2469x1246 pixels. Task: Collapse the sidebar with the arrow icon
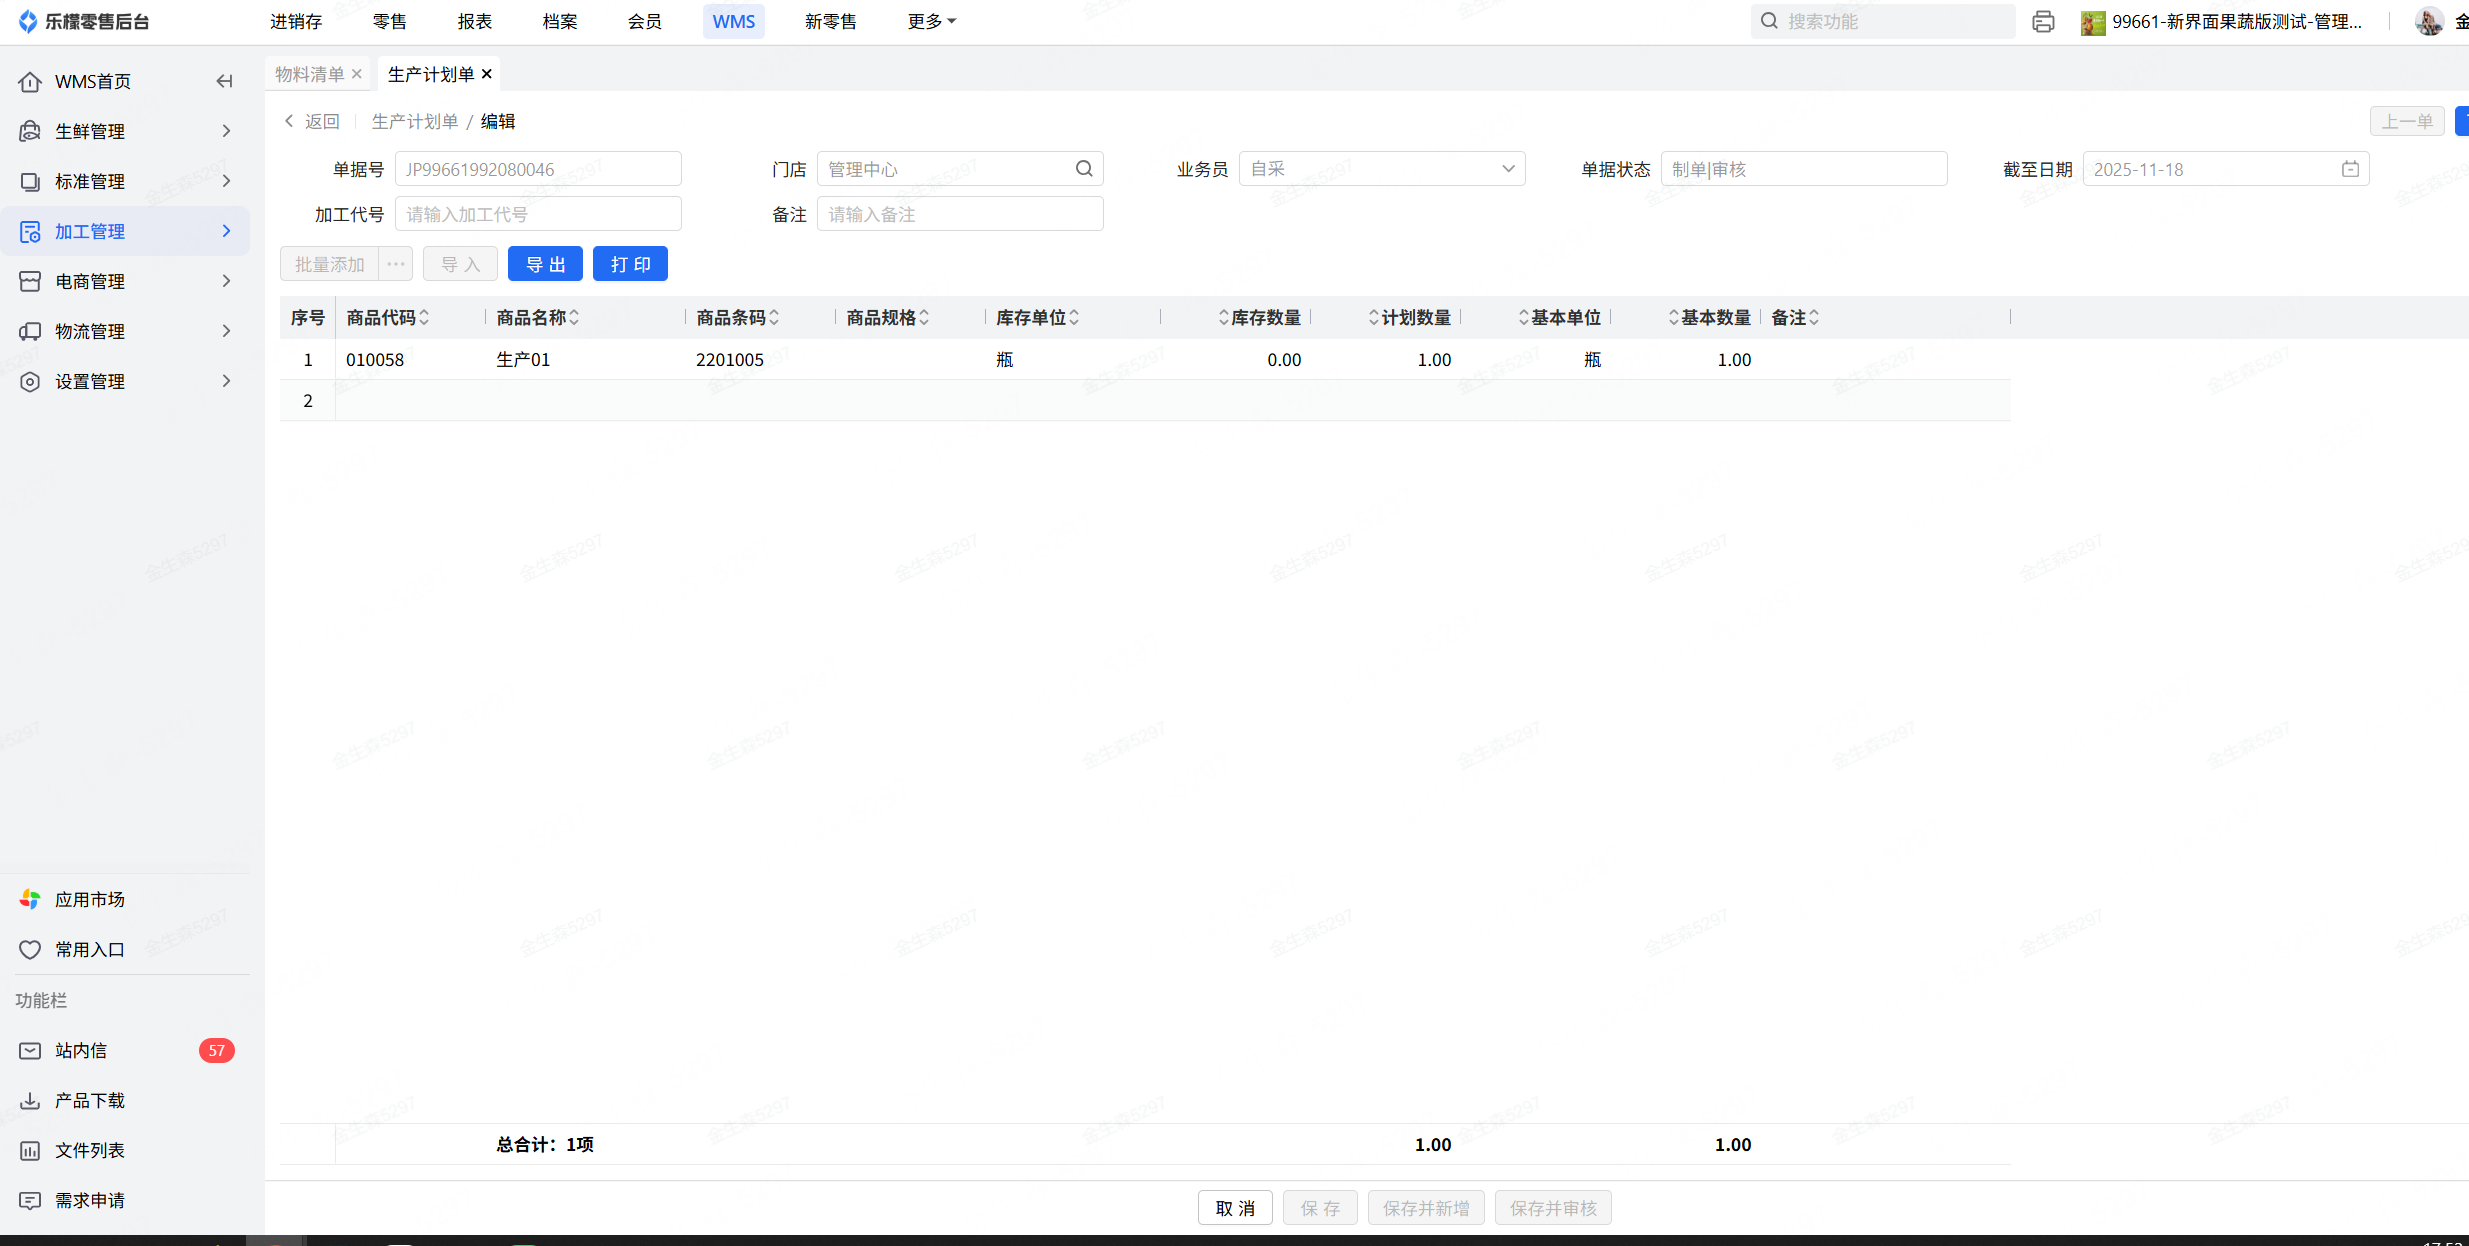point(224,81)
